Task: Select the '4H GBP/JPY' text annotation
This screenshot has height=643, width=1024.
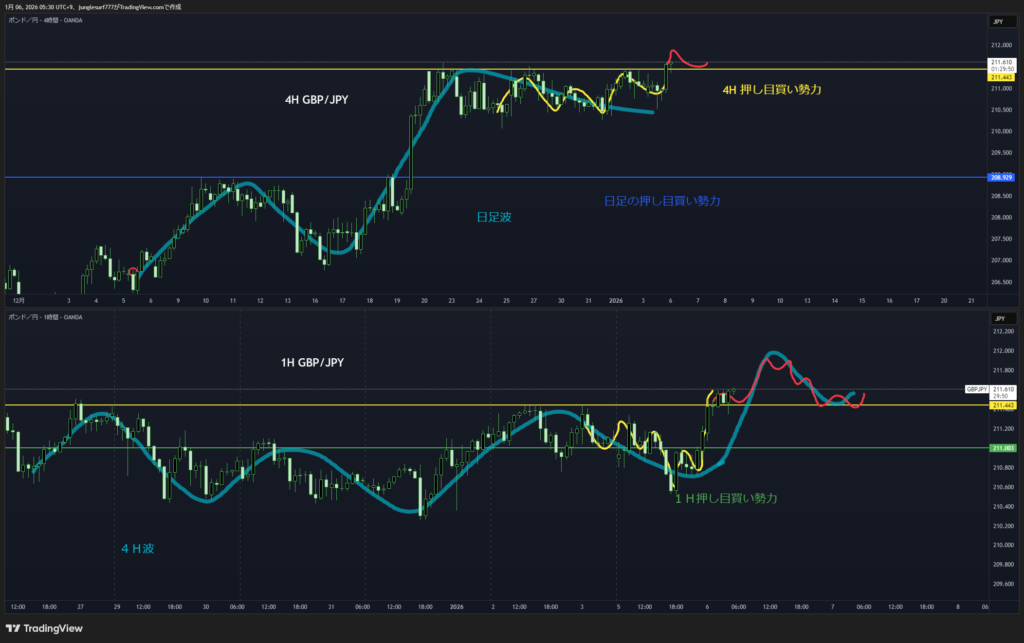Action: 317,99
